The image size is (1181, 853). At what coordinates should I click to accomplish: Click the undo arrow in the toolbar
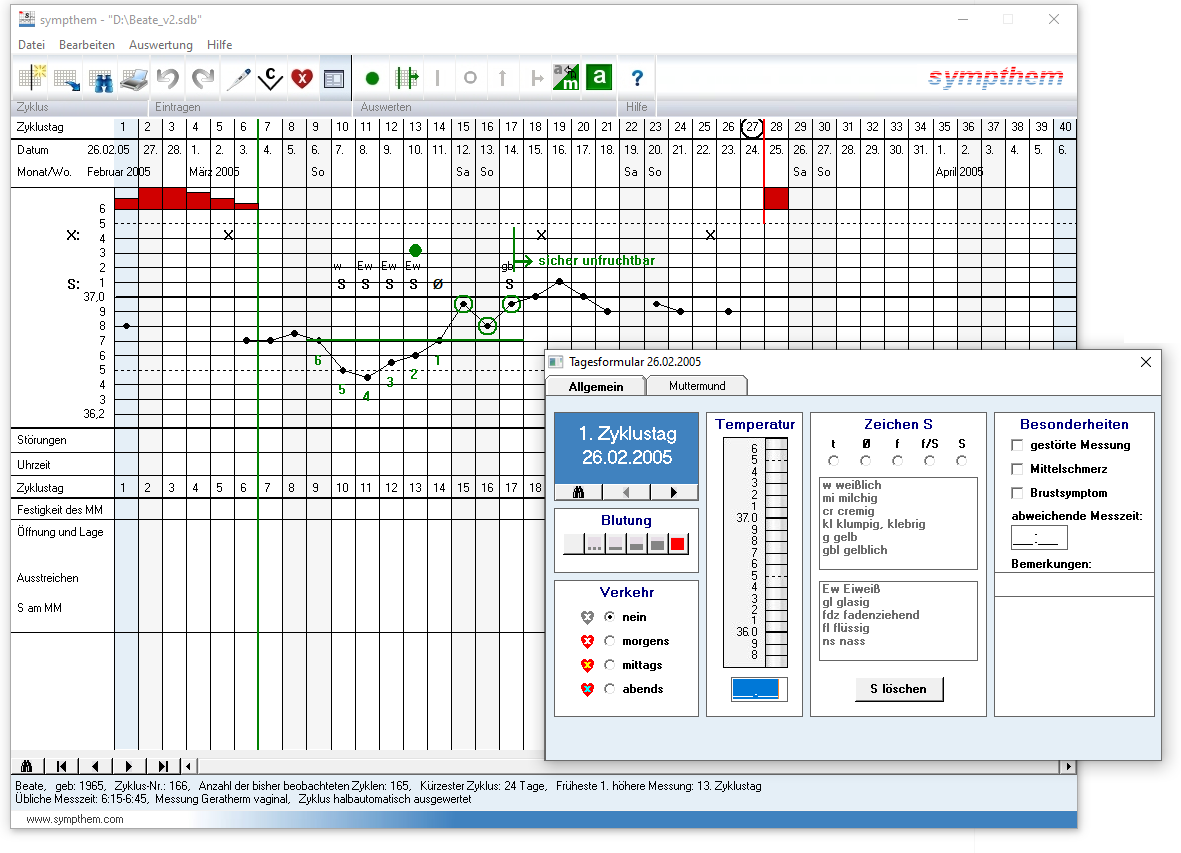pyautogui.click(x=168, y=78)
